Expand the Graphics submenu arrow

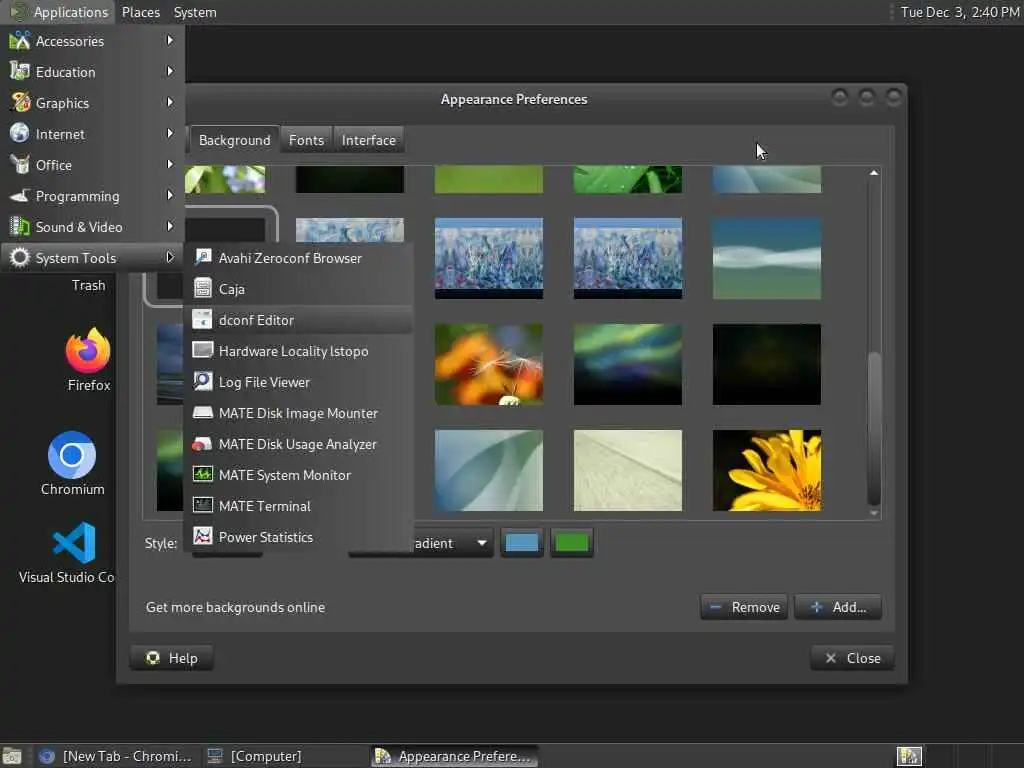click(170, 103)
